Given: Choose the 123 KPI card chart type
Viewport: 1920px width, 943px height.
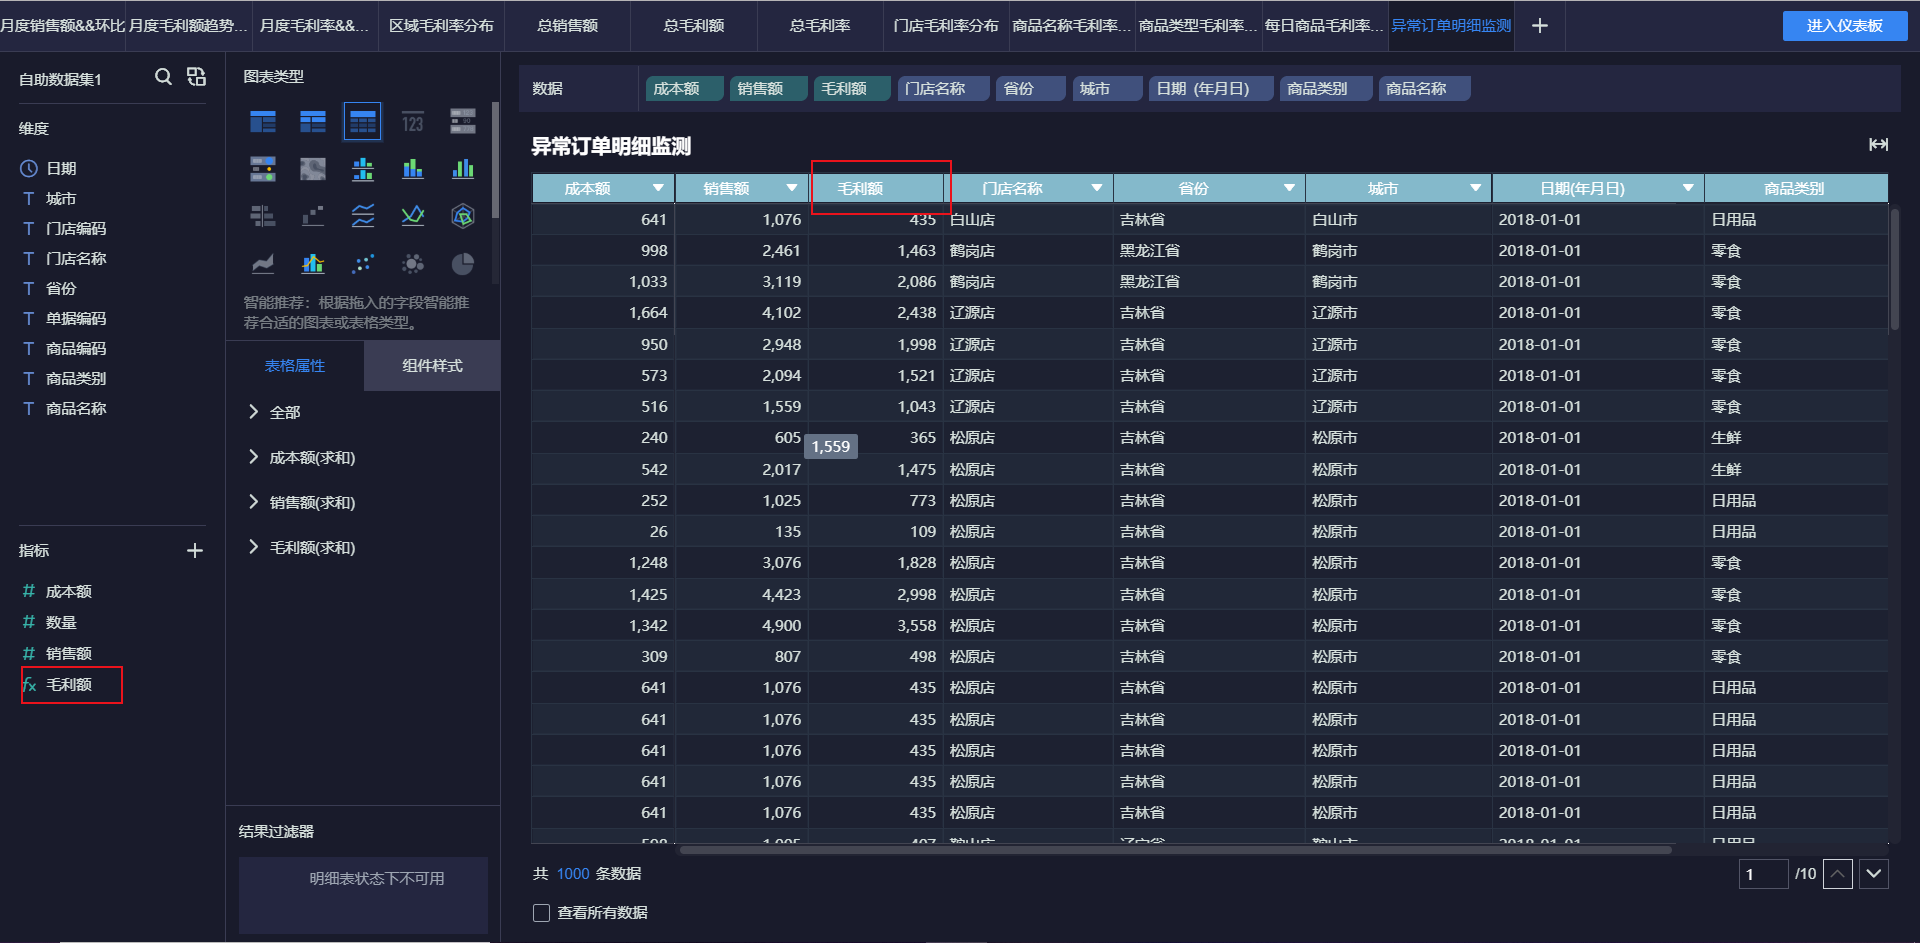Looking at the screenshot, I should point(413,122).
